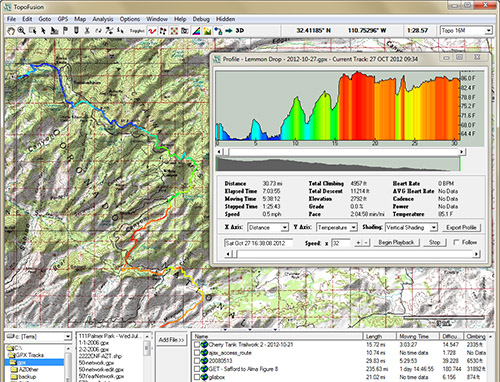Open the Help menu
Image resolution: width=500 pixels, height=382 pixels.
point(180,19)
